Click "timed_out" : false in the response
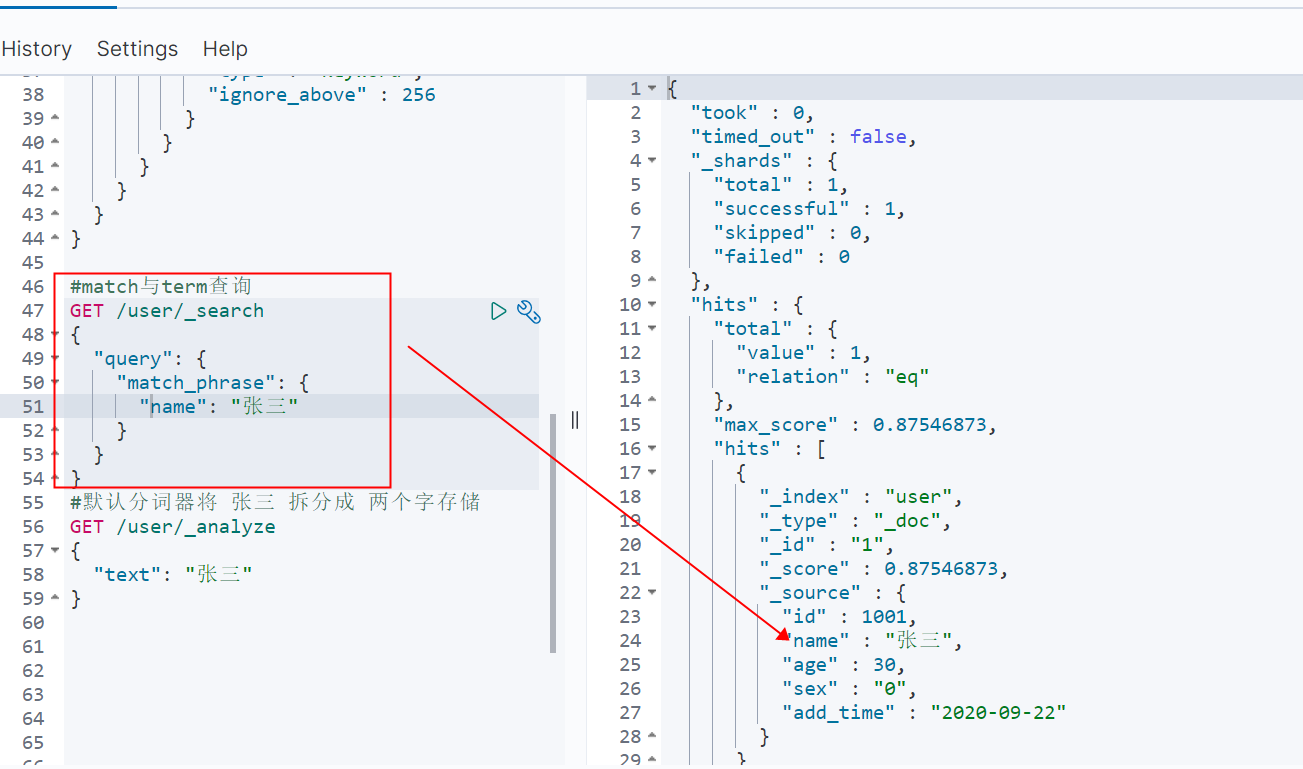 point(804,137)
